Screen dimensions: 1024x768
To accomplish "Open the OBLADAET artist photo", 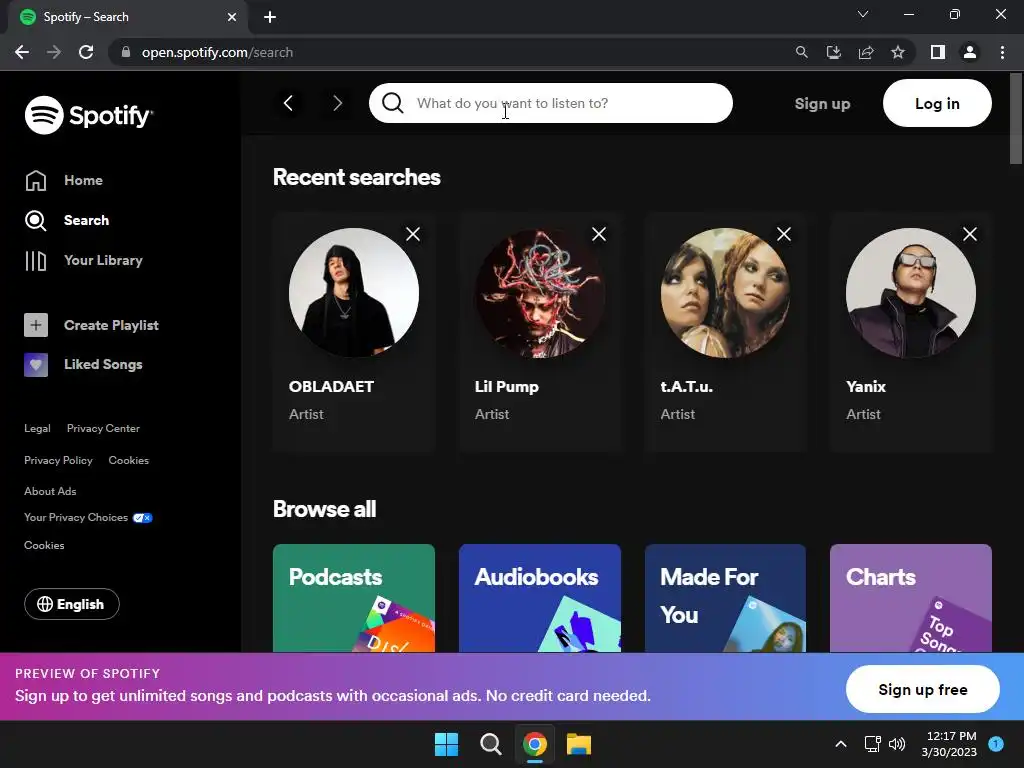I will [354, 293].
